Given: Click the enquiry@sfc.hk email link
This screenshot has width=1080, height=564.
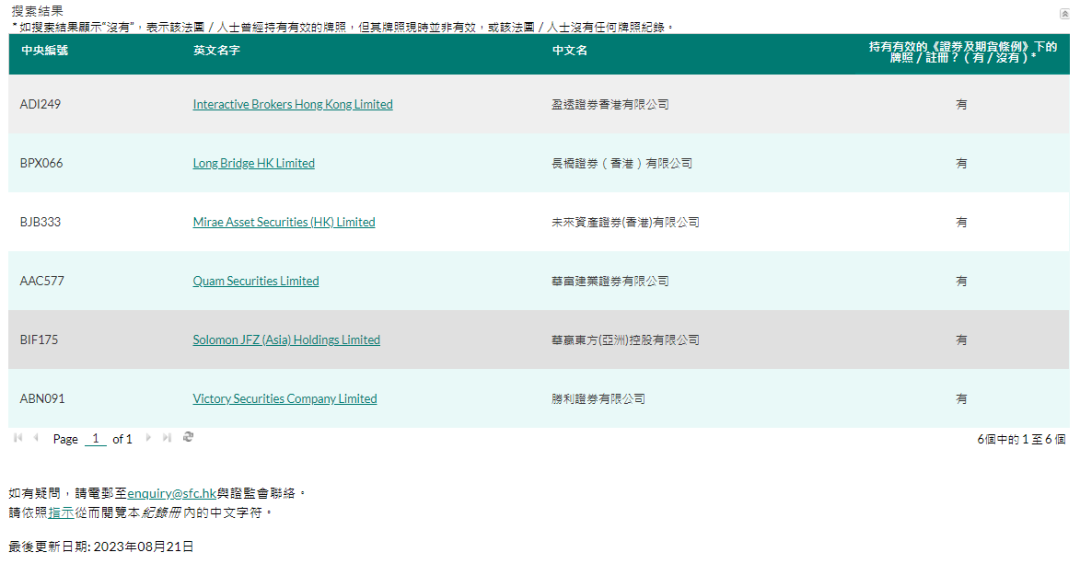Looking at the screenshot, I should (x=171, y=494).
